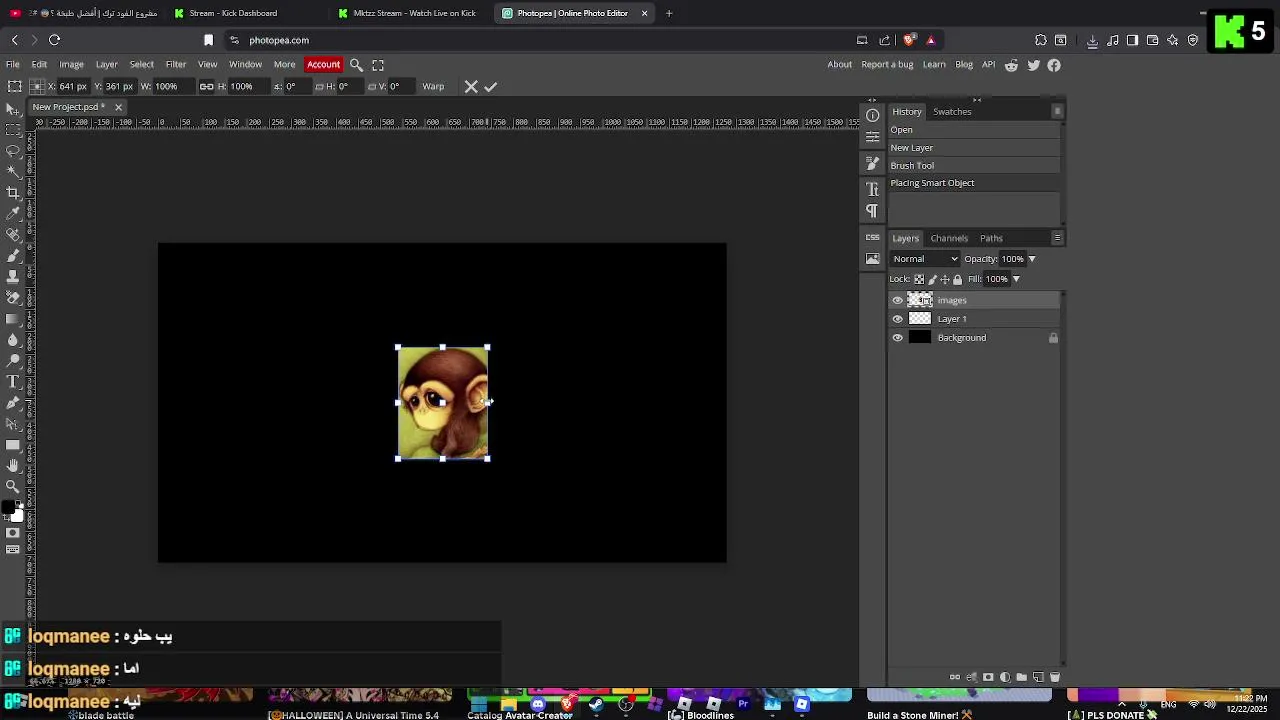Expand the Opacity slider arrow
1280x720 pixels.
point(1032,259)
